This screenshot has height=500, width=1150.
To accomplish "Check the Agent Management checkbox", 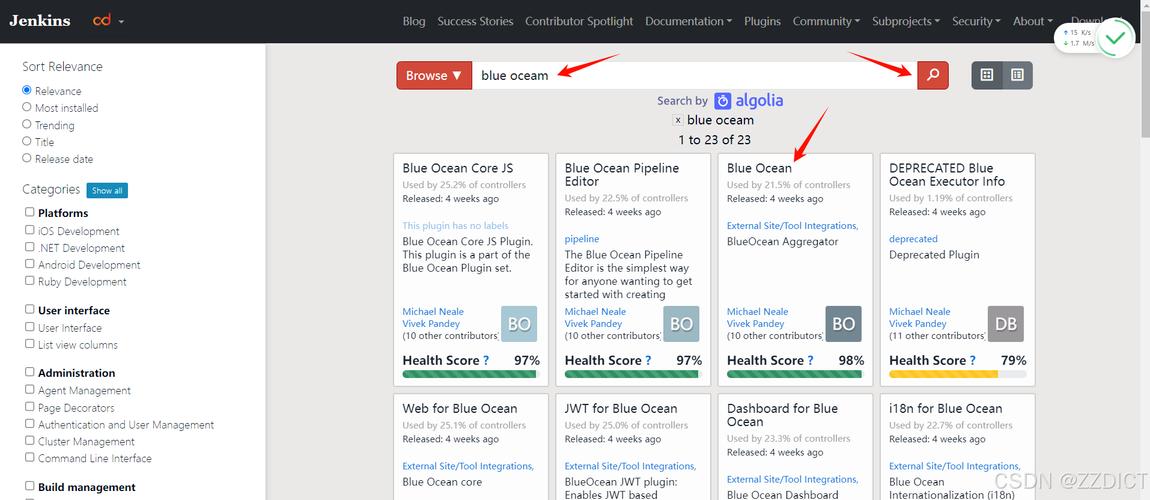I will [29, 389].
